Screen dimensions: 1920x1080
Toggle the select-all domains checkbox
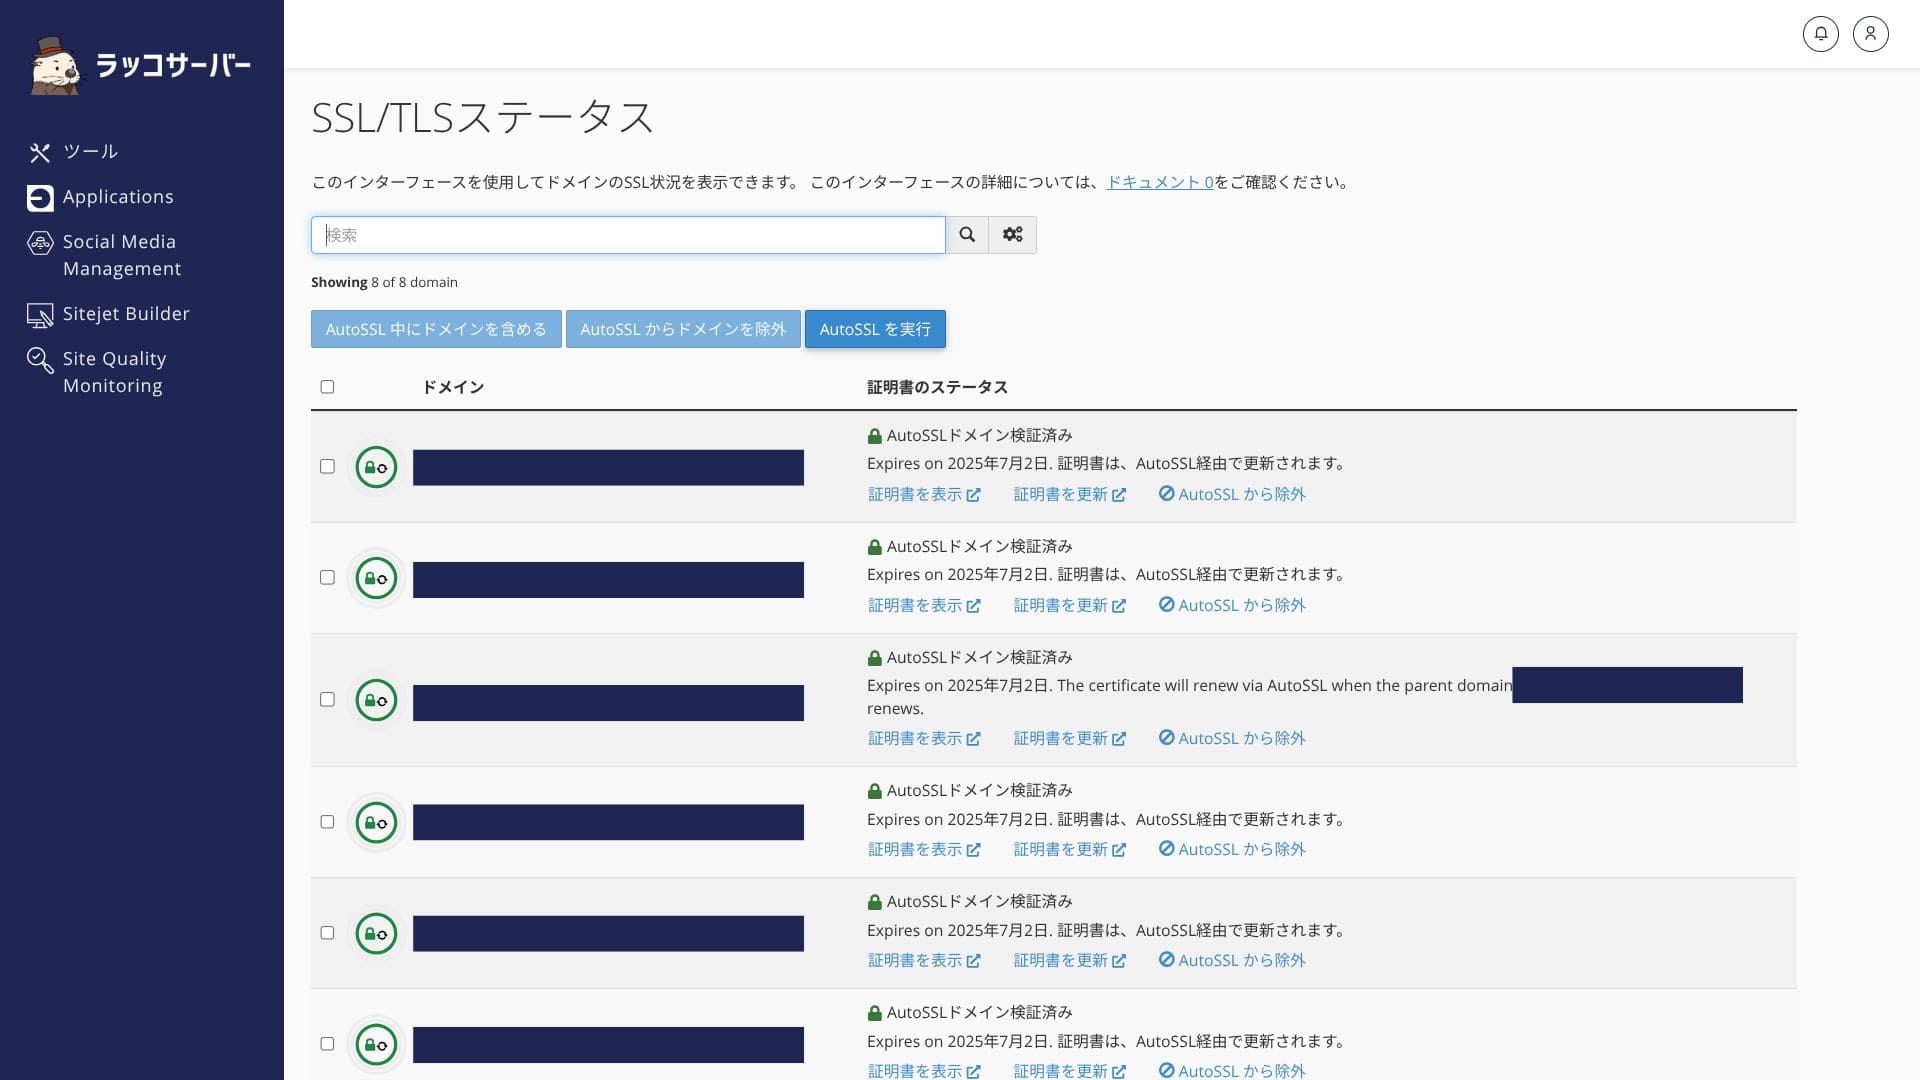pyautogui.click(x=327, y=387)
